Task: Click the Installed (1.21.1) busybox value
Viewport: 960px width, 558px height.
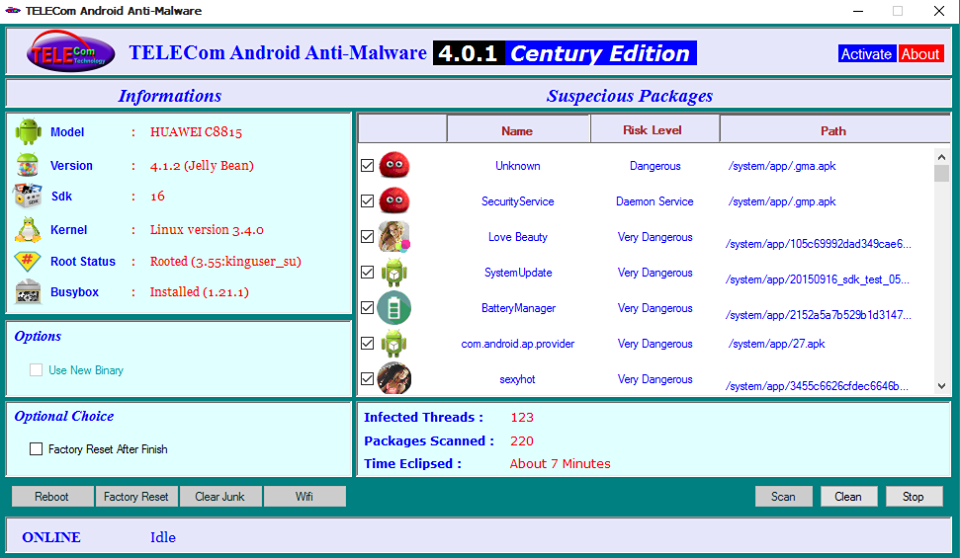Action: point(200,292)
